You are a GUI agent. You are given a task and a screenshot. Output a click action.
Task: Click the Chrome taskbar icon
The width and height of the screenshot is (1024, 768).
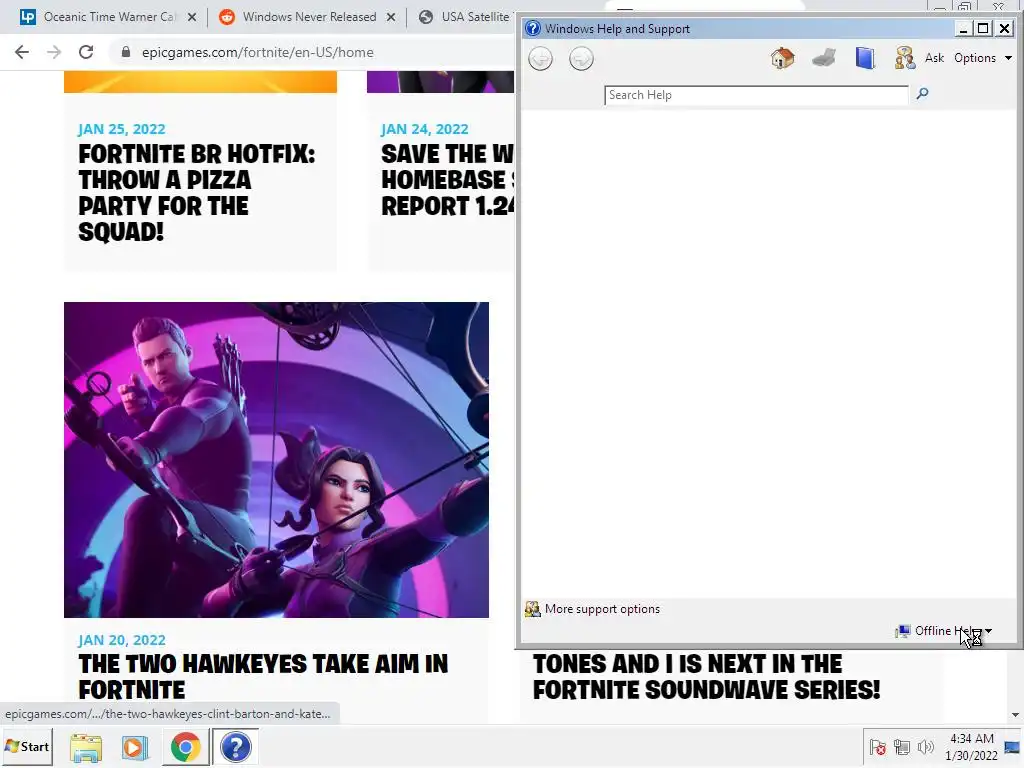click(185, 747)
